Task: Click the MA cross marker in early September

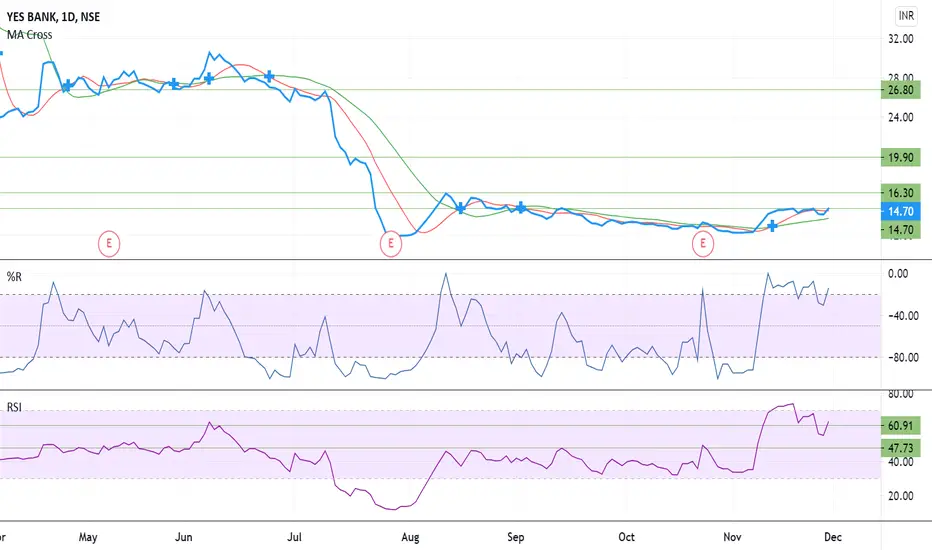Action: [521, 208]
